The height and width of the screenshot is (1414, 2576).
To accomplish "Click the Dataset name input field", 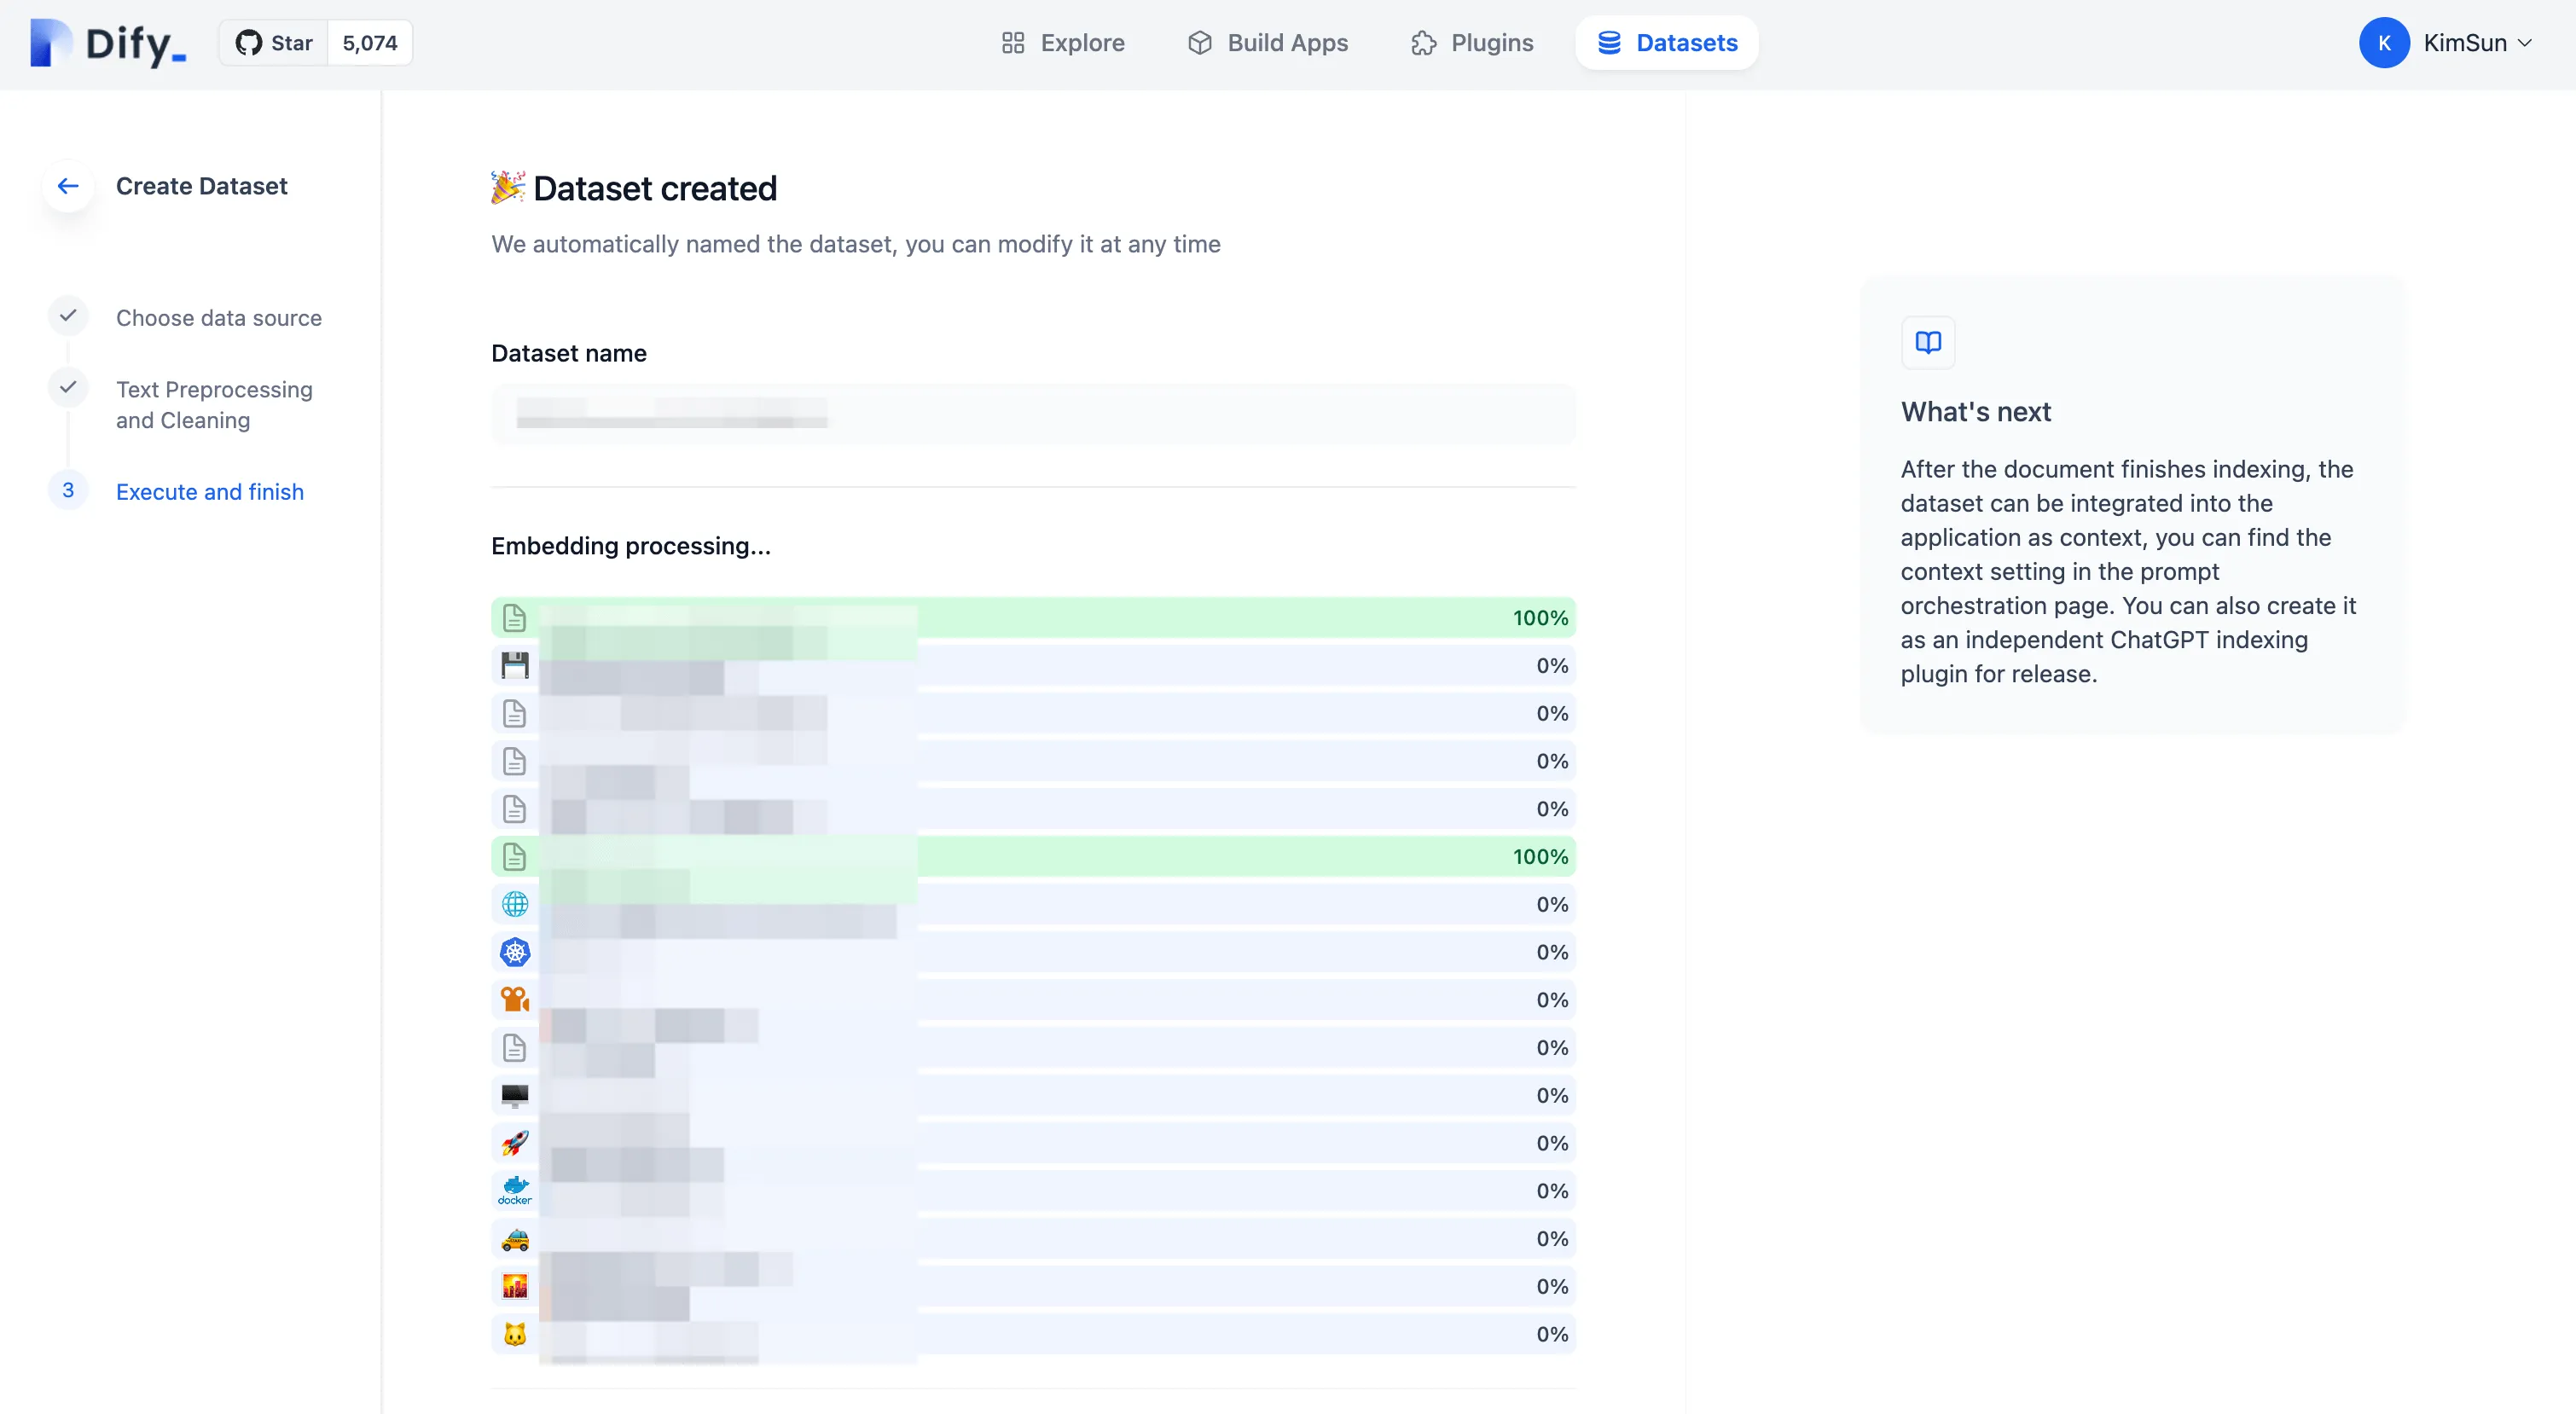I will click(1032, 414).
